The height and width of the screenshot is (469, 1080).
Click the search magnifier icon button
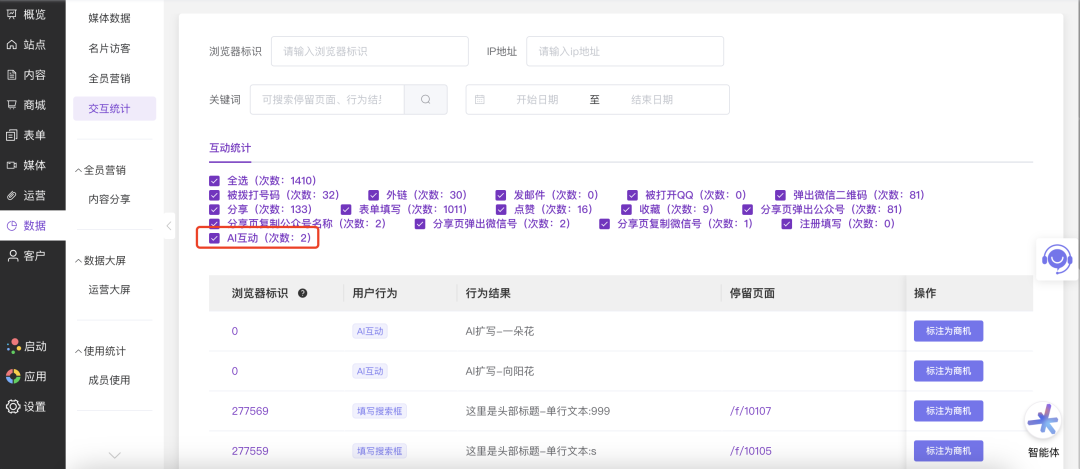pyautogui.click(x=425, y=100)
